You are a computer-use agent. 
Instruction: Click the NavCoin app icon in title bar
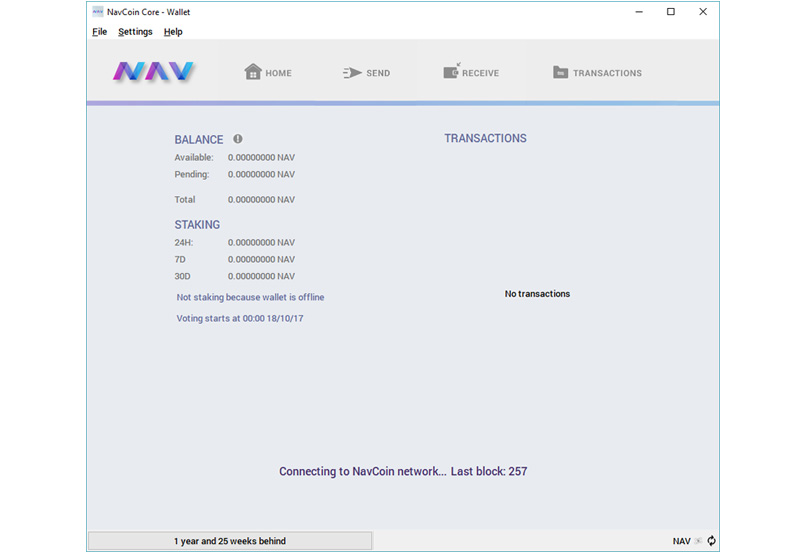point(97,12)
